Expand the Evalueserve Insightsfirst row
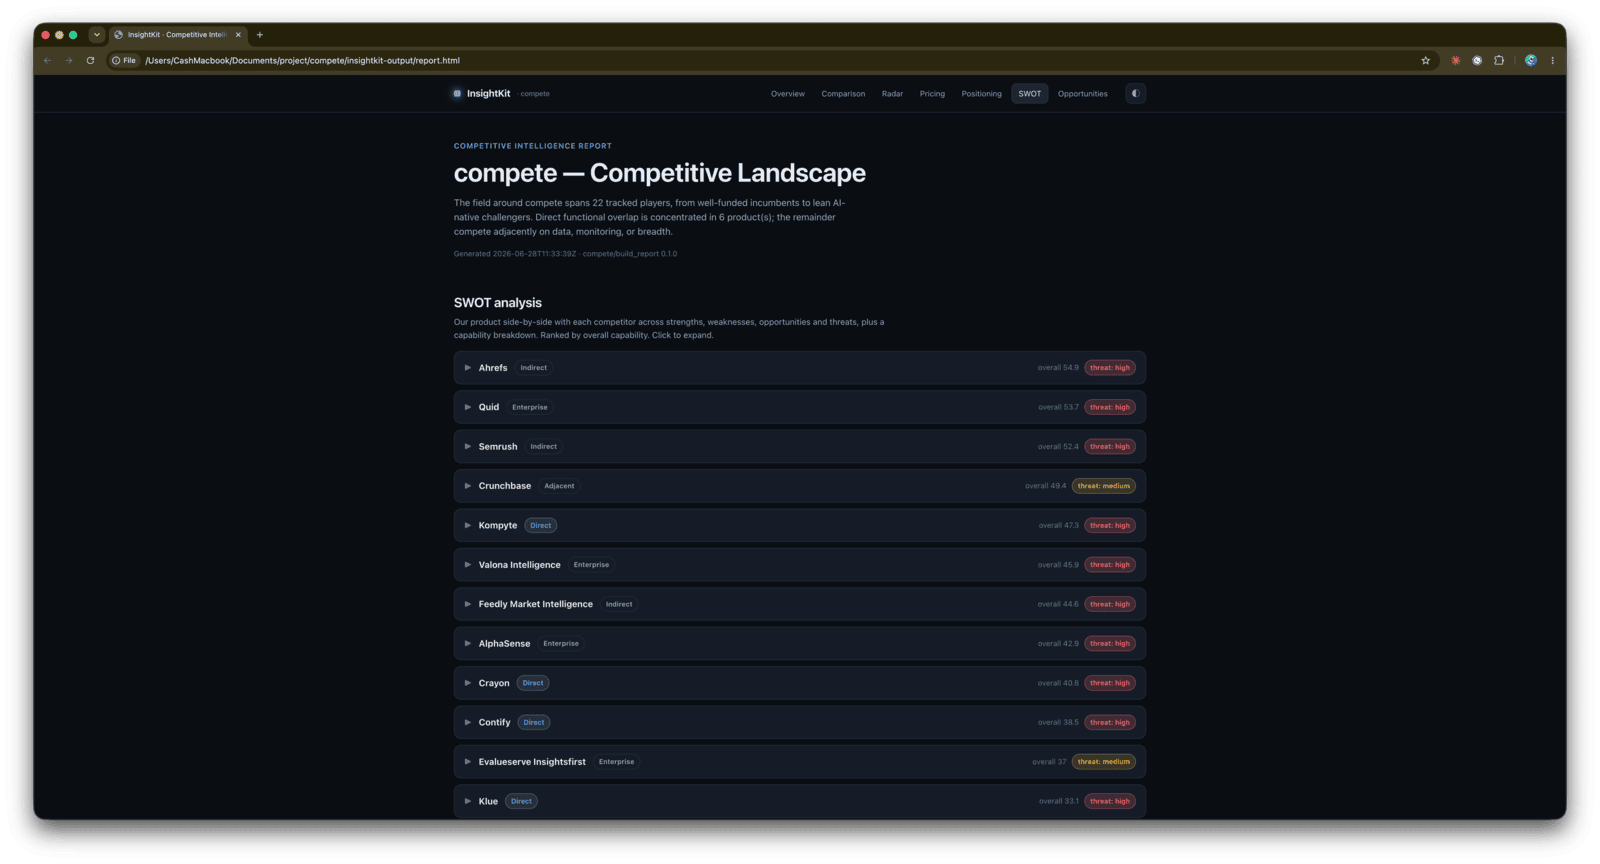This screenshot has height=864, width=1600. (x=799, y=762)
